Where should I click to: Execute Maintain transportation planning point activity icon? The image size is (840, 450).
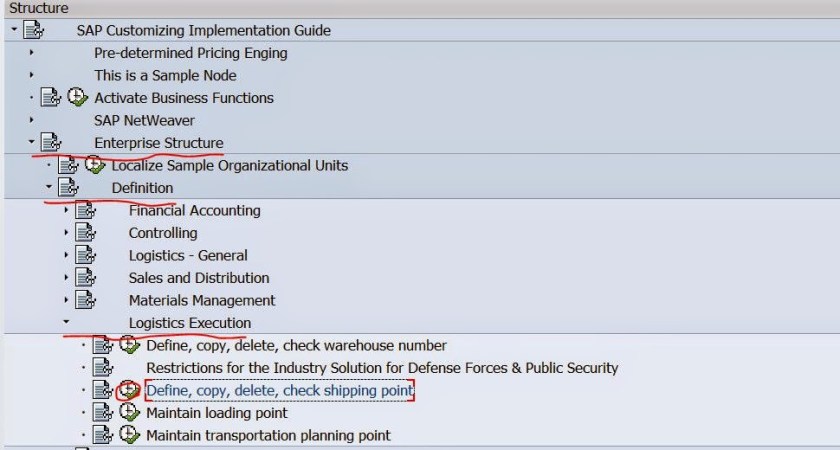pos(129,435)
